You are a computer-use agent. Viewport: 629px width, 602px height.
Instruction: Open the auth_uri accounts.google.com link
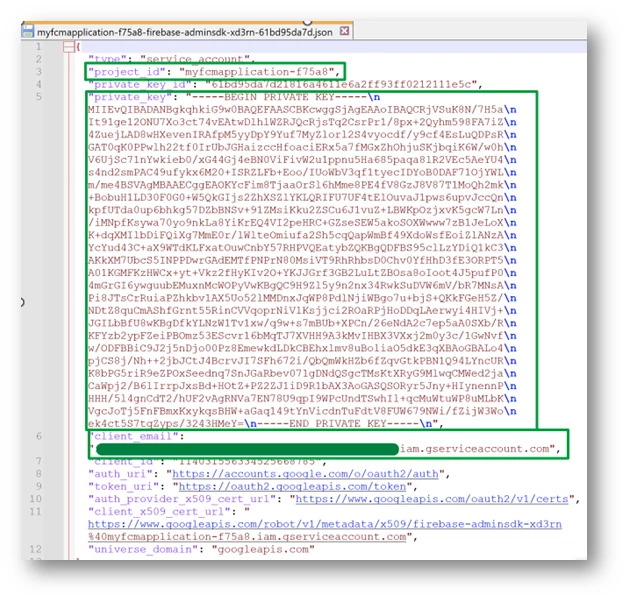(305, 474)
